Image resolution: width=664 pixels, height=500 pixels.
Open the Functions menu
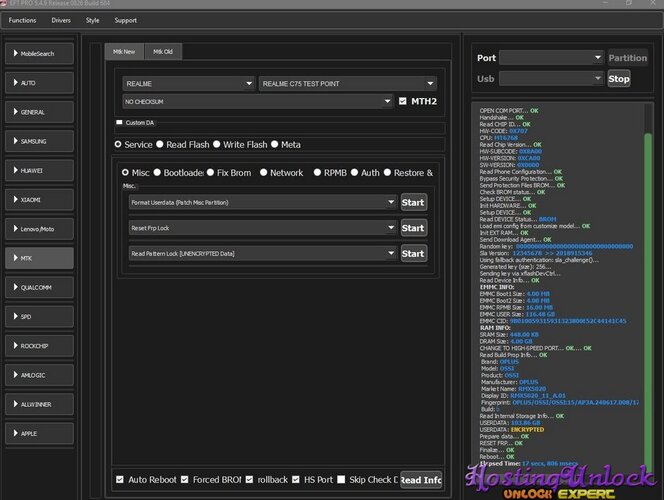(x=22, y=20)
